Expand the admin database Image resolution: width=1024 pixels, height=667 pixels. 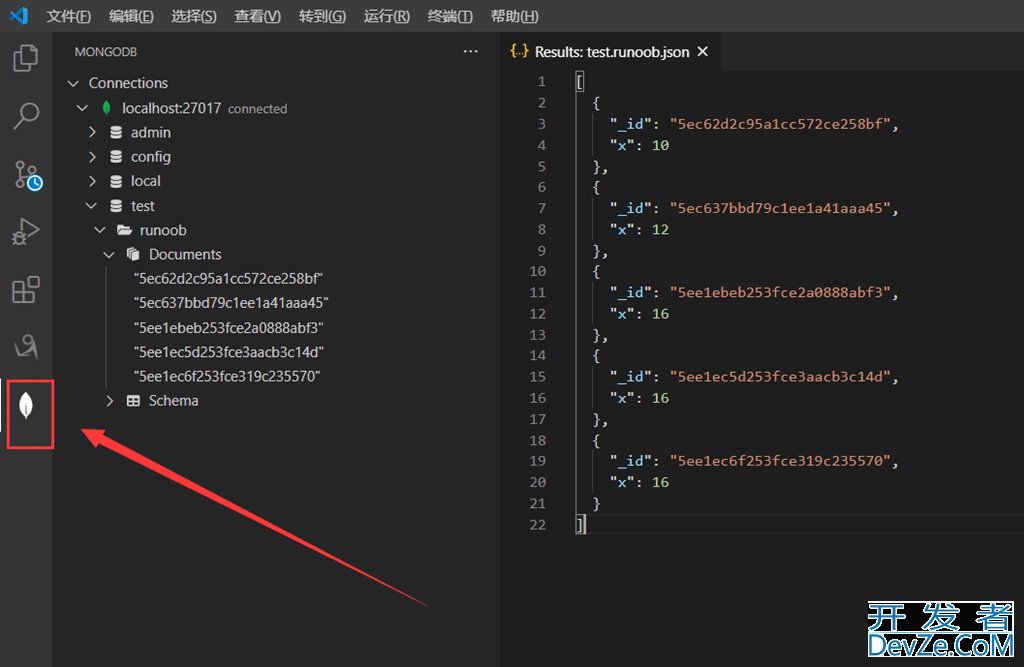(92, 133)
